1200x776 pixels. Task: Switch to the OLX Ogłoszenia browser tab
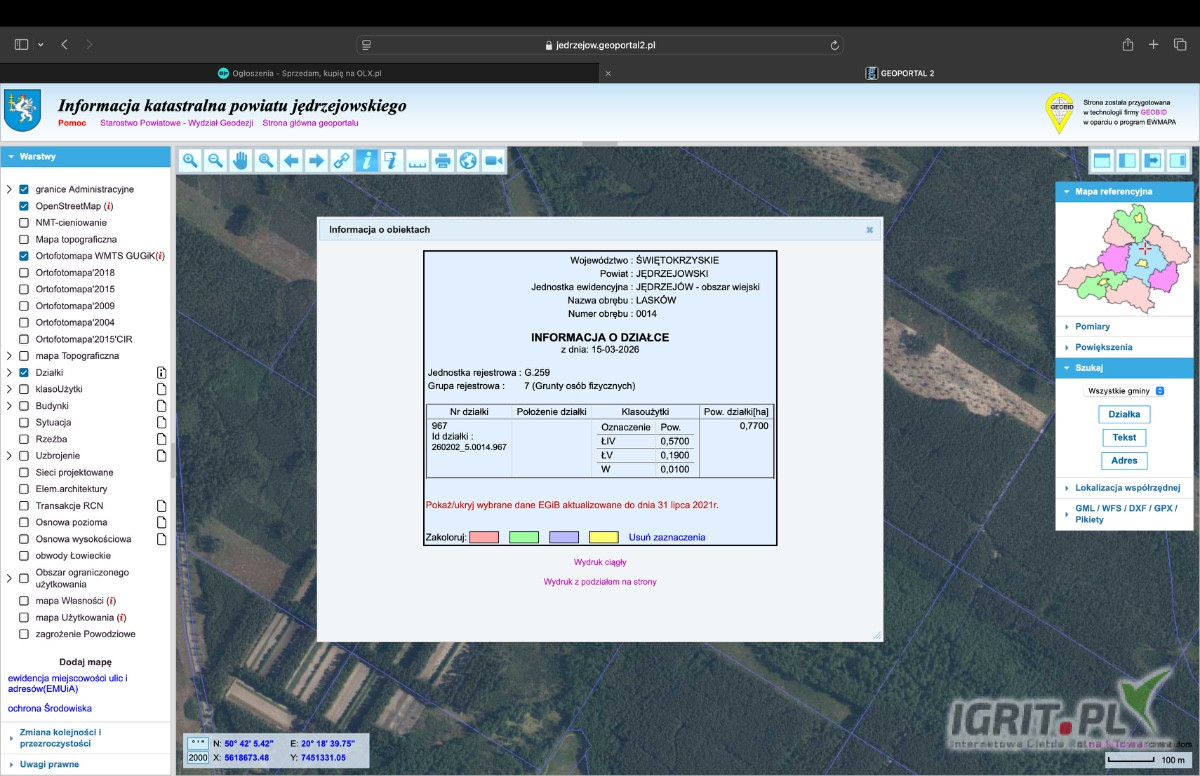tap(300, 73)
